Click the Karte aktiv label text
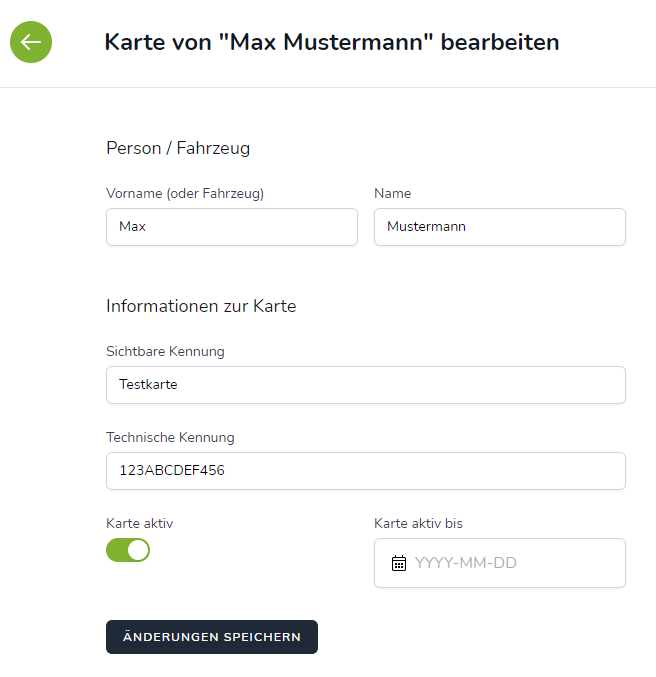This screenshot has height=677, width=656. 139,523
